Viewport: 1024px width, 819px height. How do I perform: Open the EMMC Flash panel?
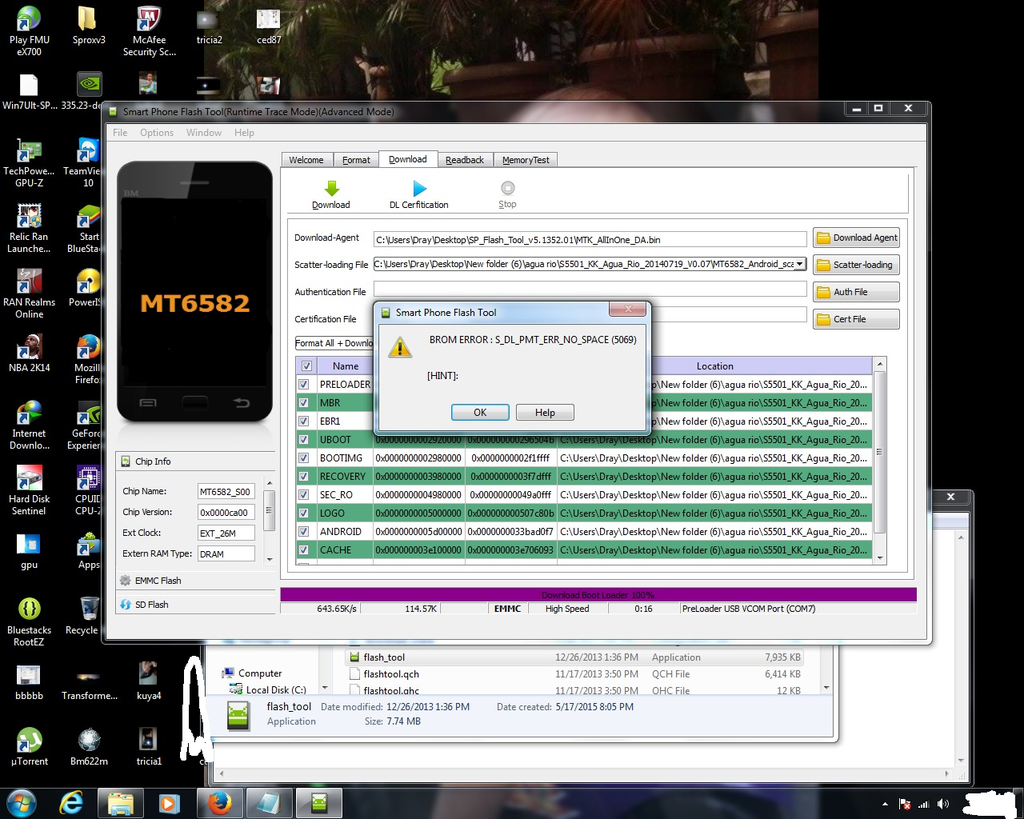[x=158, y=580]
